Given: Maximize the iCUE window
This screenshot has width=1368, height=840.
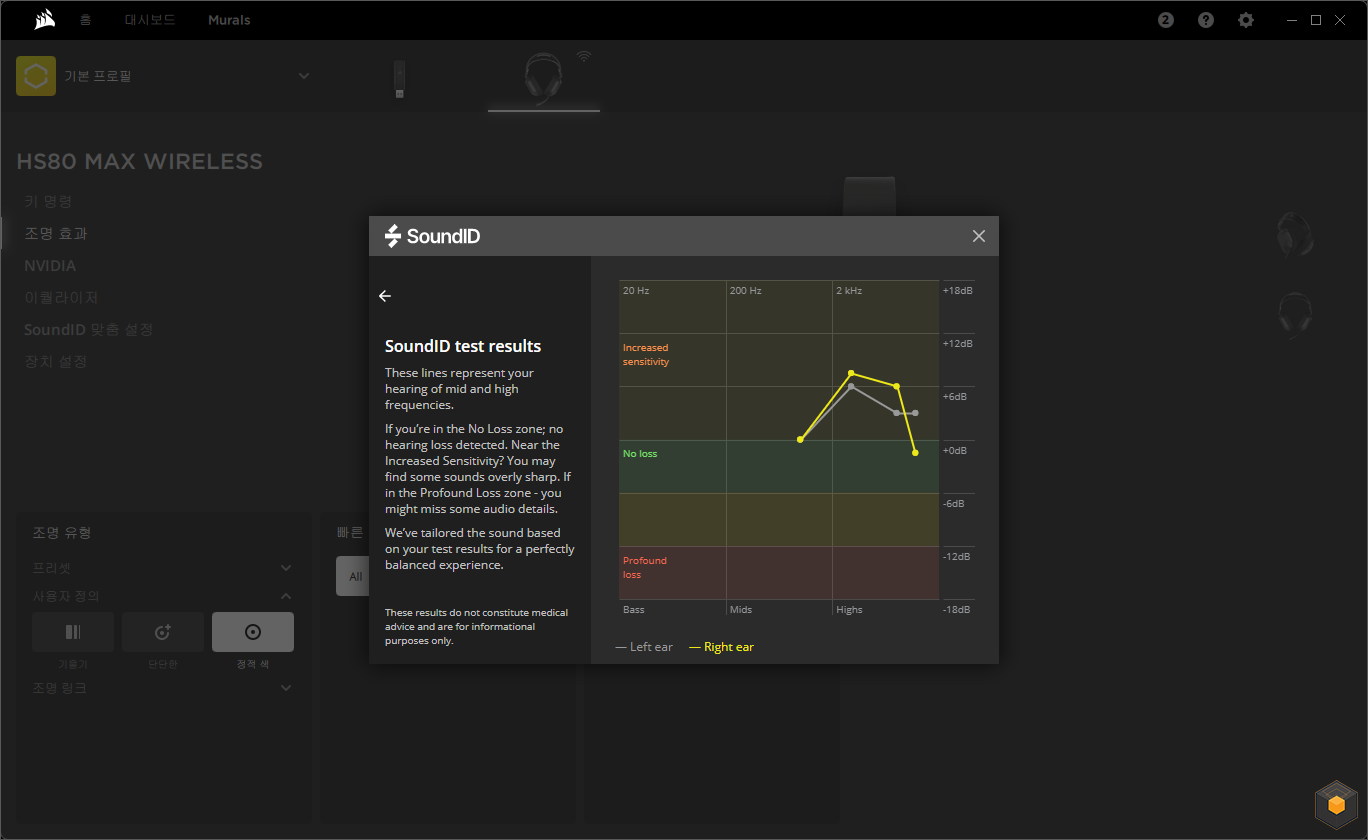Looking at the screenshot, I should point(1316,20).
